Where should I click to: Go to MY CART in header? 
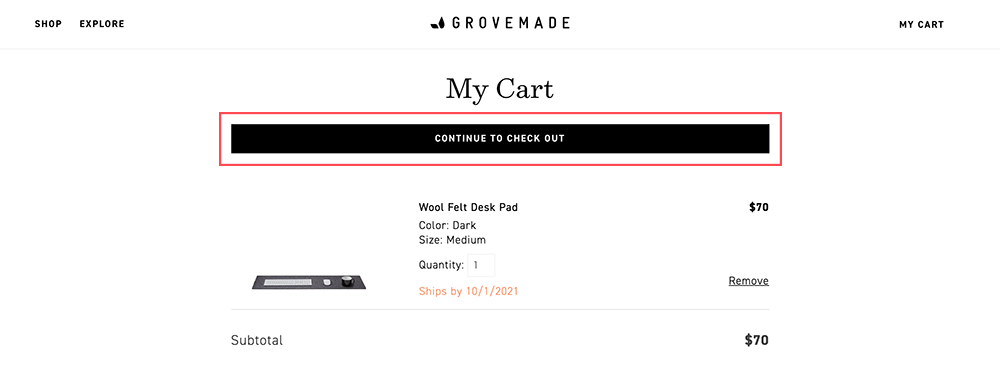coord(921,25)
